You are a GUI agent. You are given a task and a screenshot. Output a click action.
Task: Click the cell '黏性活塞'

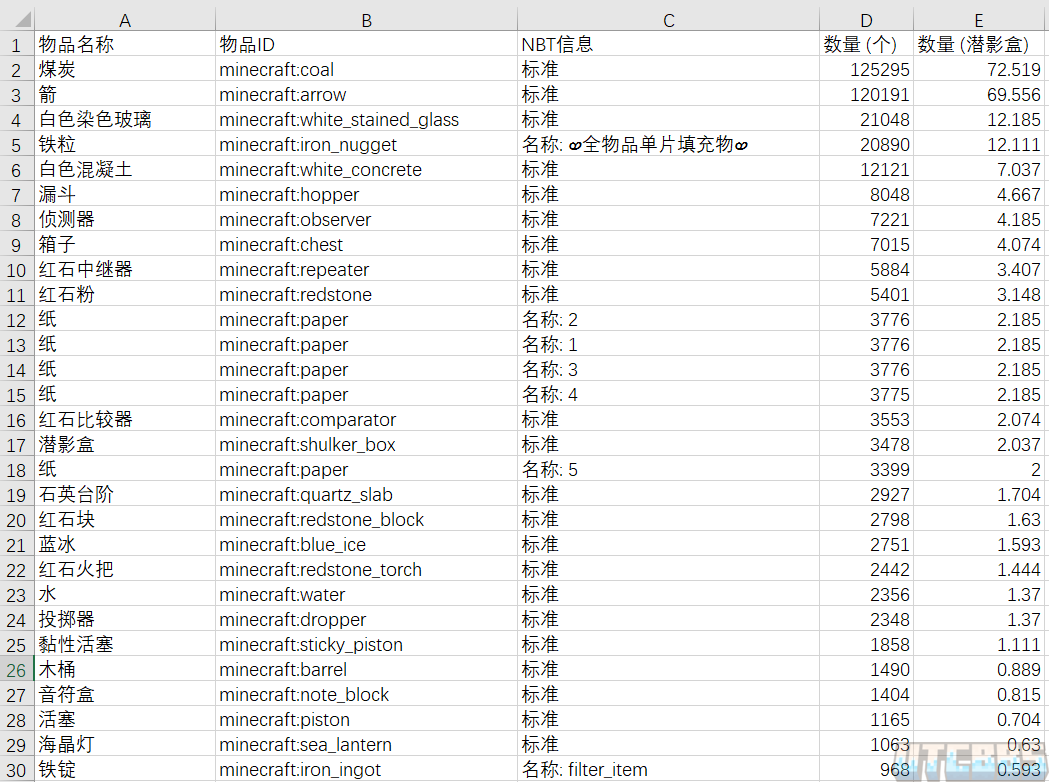pos(124,644)
